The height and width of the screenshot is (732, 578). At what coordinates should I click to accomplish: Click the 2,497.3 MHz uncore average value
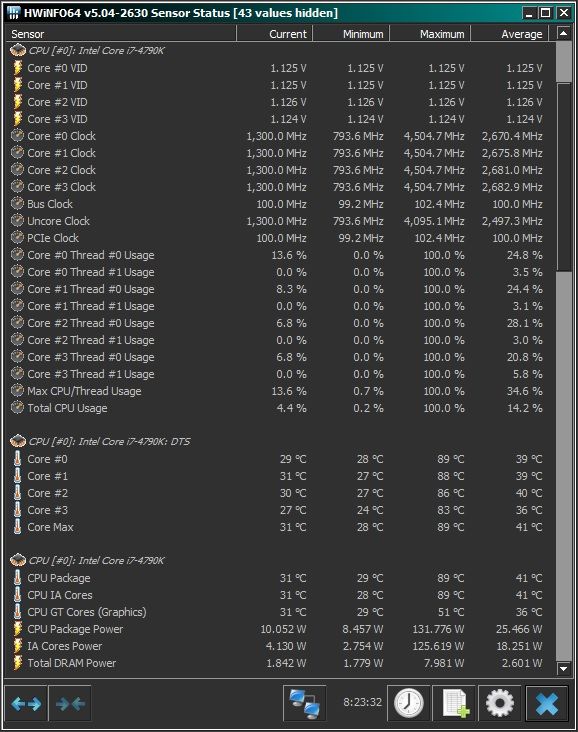coord(512,221)
